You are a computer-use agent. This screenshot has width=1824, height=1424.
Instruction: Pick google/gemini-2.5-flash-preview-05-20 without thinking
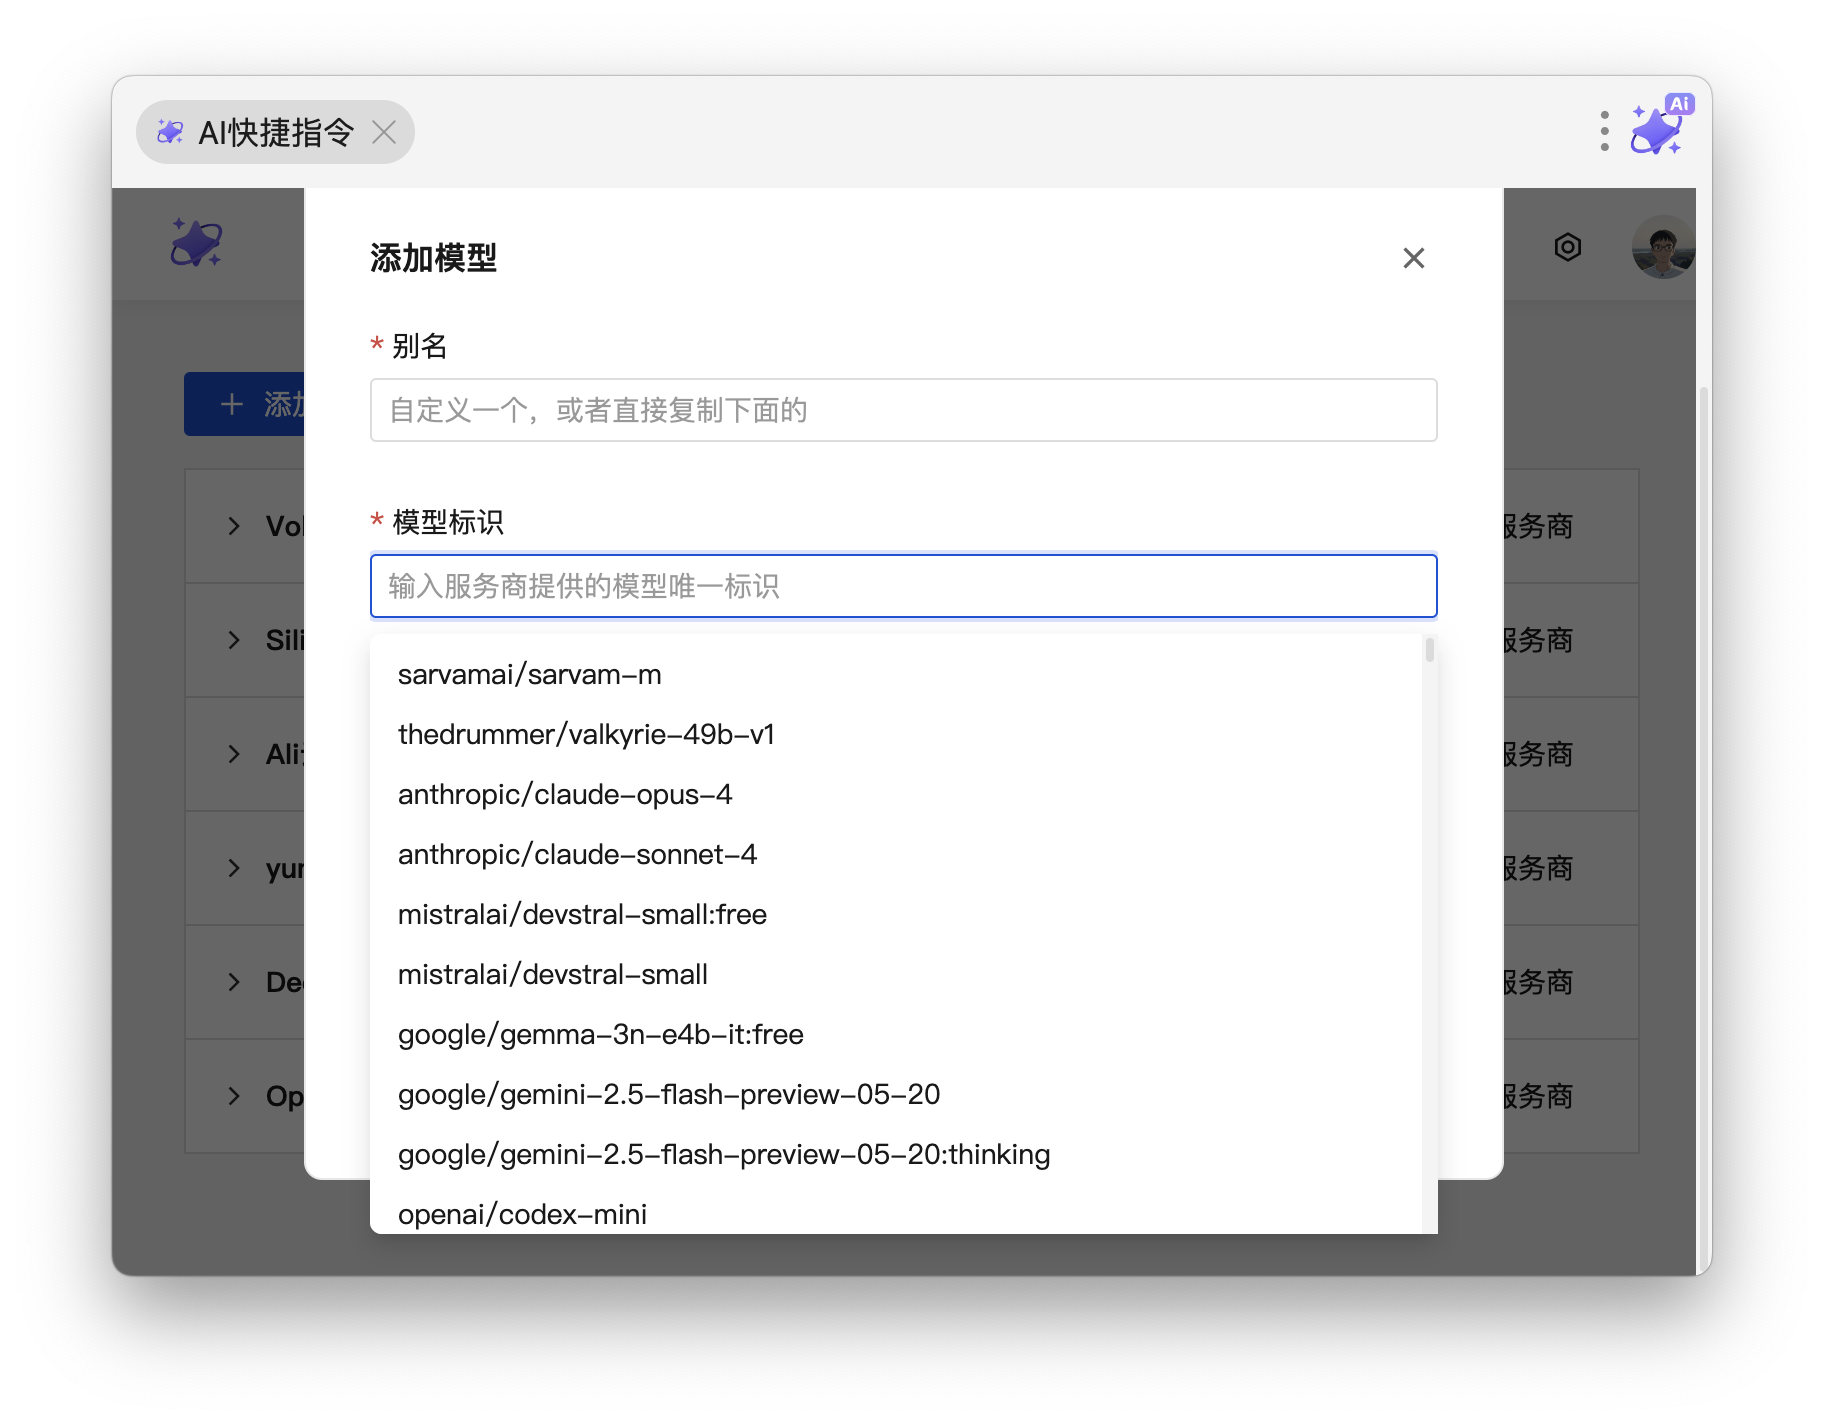coord(895,1095)
